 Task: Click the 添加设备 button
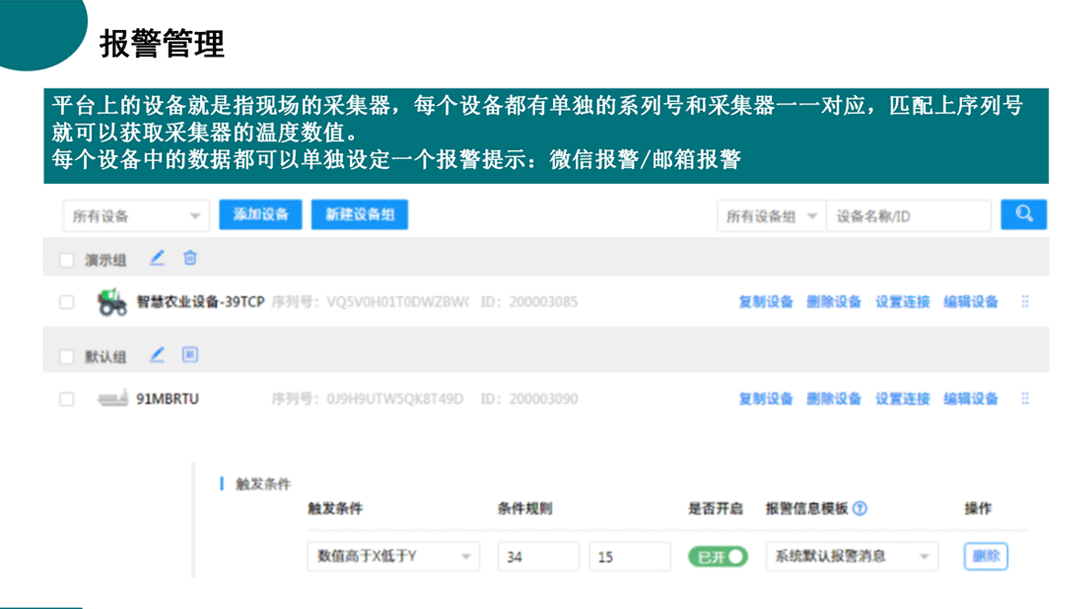[260, 215]
